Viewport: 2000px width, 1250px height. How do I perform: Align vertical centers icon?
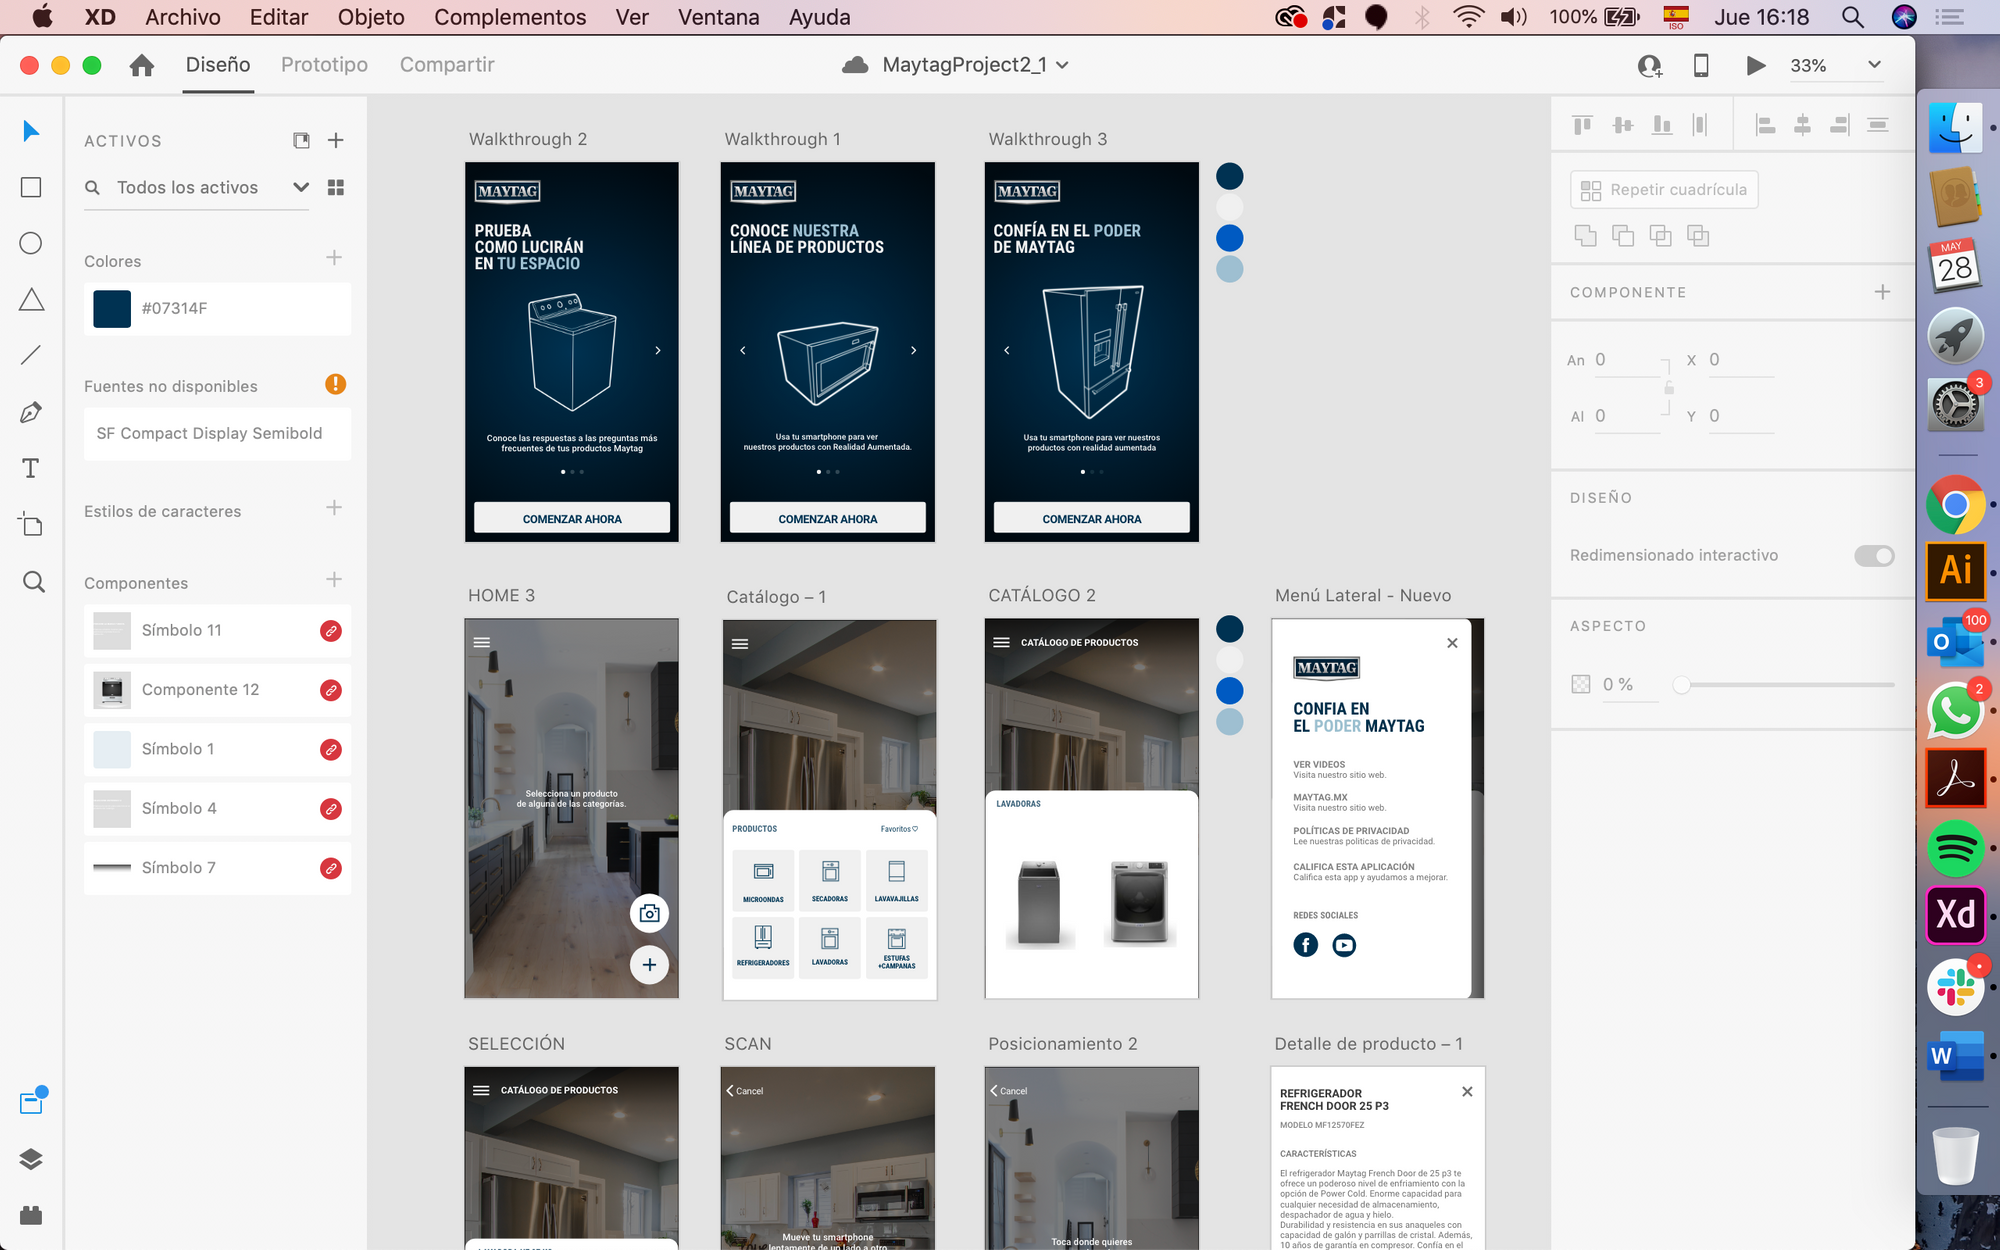(x=1623, y=125)
